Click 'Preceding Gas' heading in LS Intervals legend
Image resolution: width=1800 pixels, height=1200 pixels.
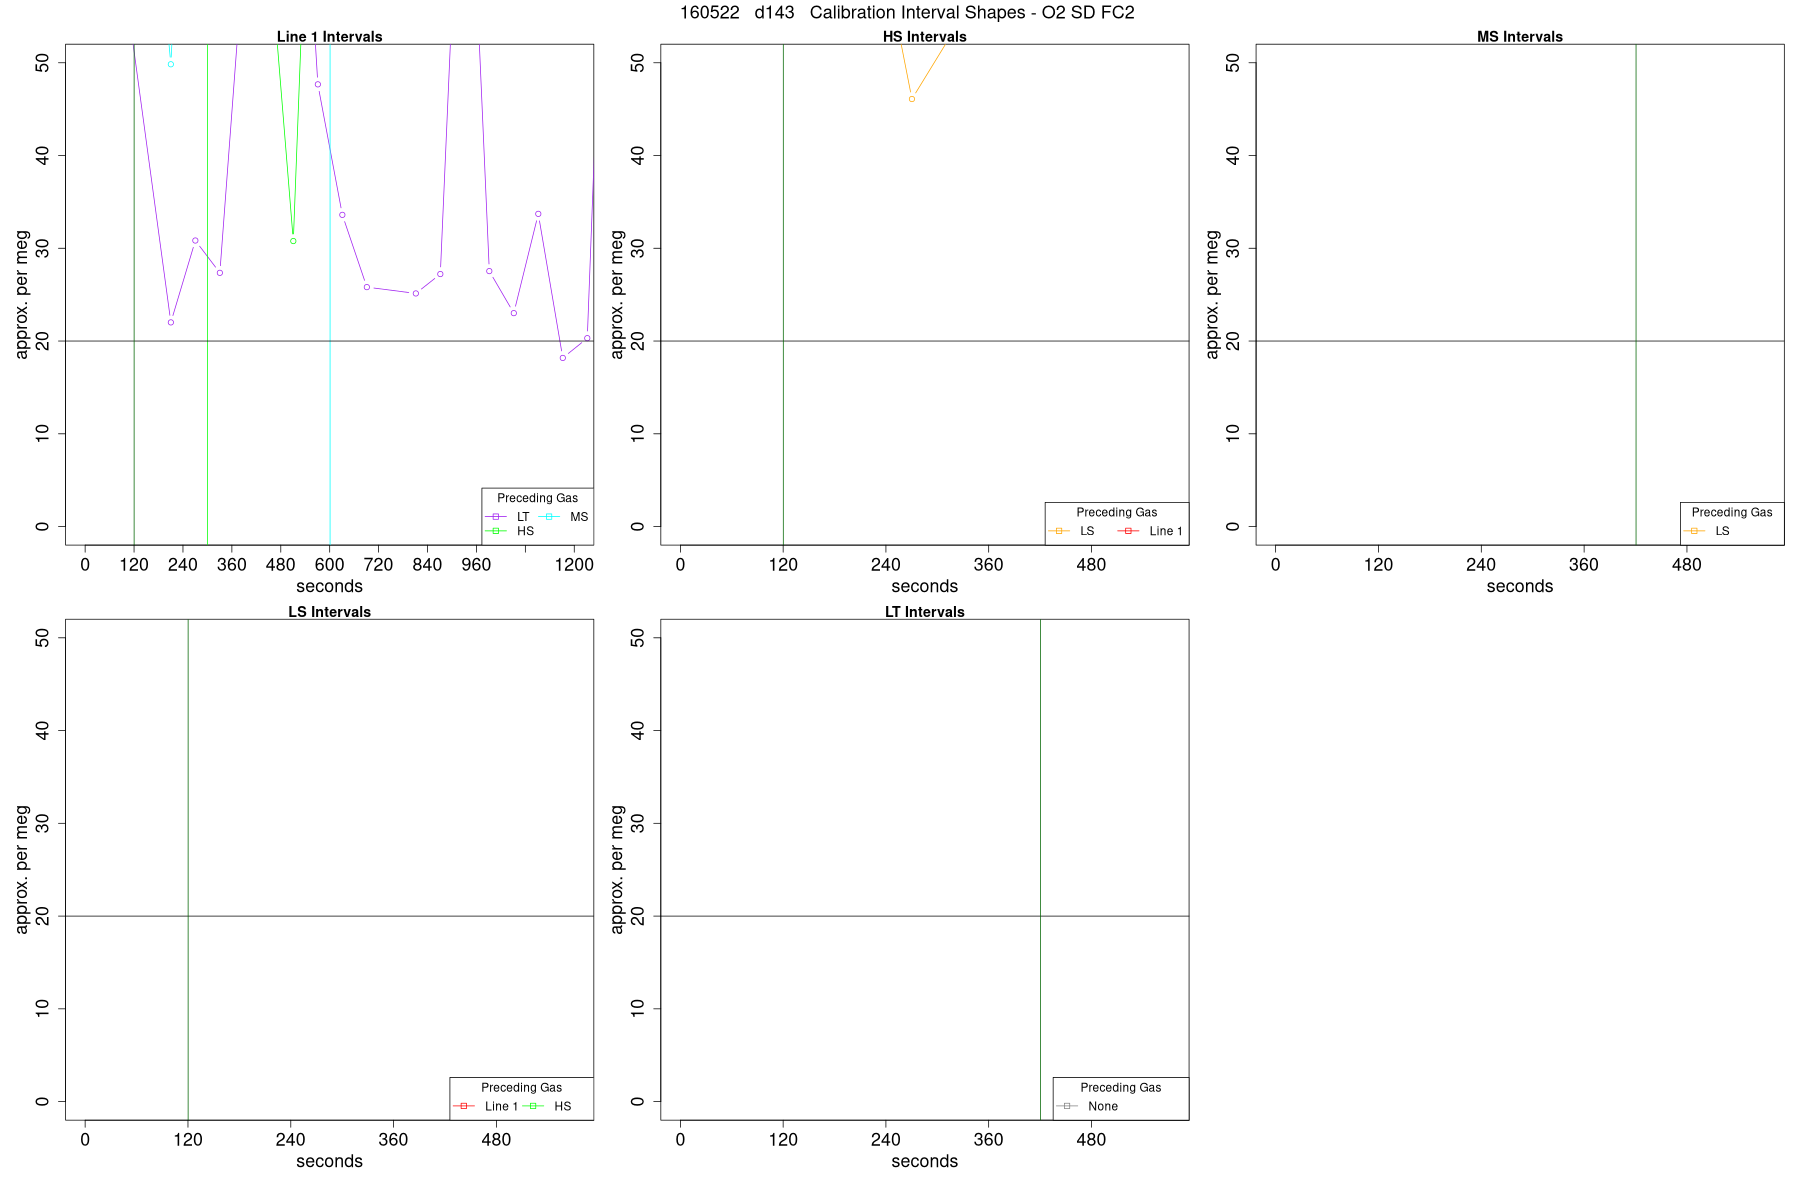tap(521, 1087)
